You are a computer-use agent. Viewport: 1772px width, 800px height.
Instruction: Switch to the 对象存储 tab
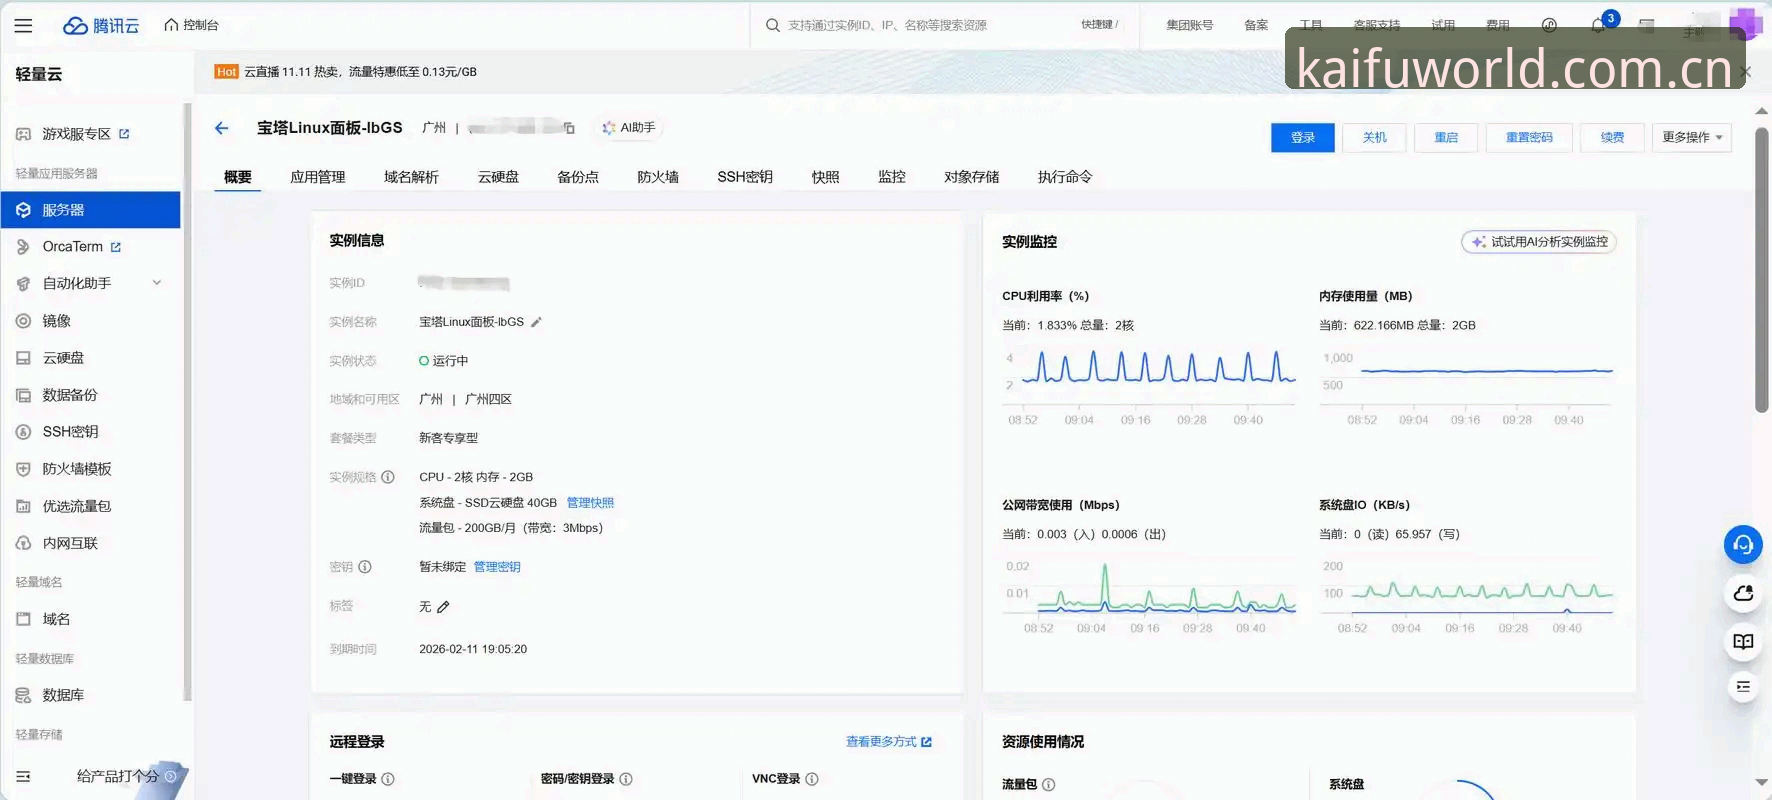[971, 177]
